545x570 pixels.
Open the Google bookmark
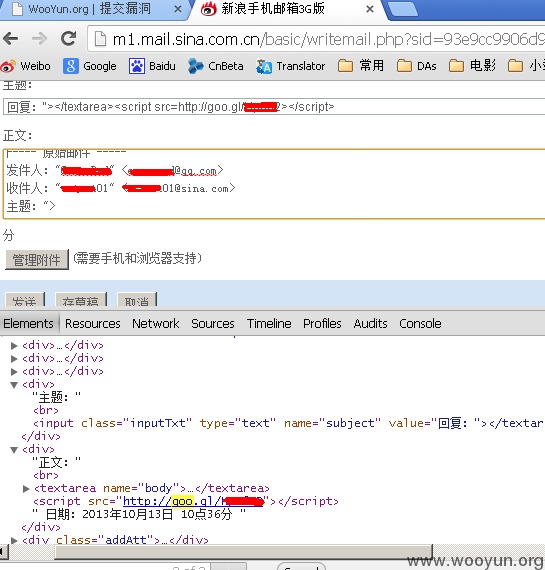(x=90, y=66)
